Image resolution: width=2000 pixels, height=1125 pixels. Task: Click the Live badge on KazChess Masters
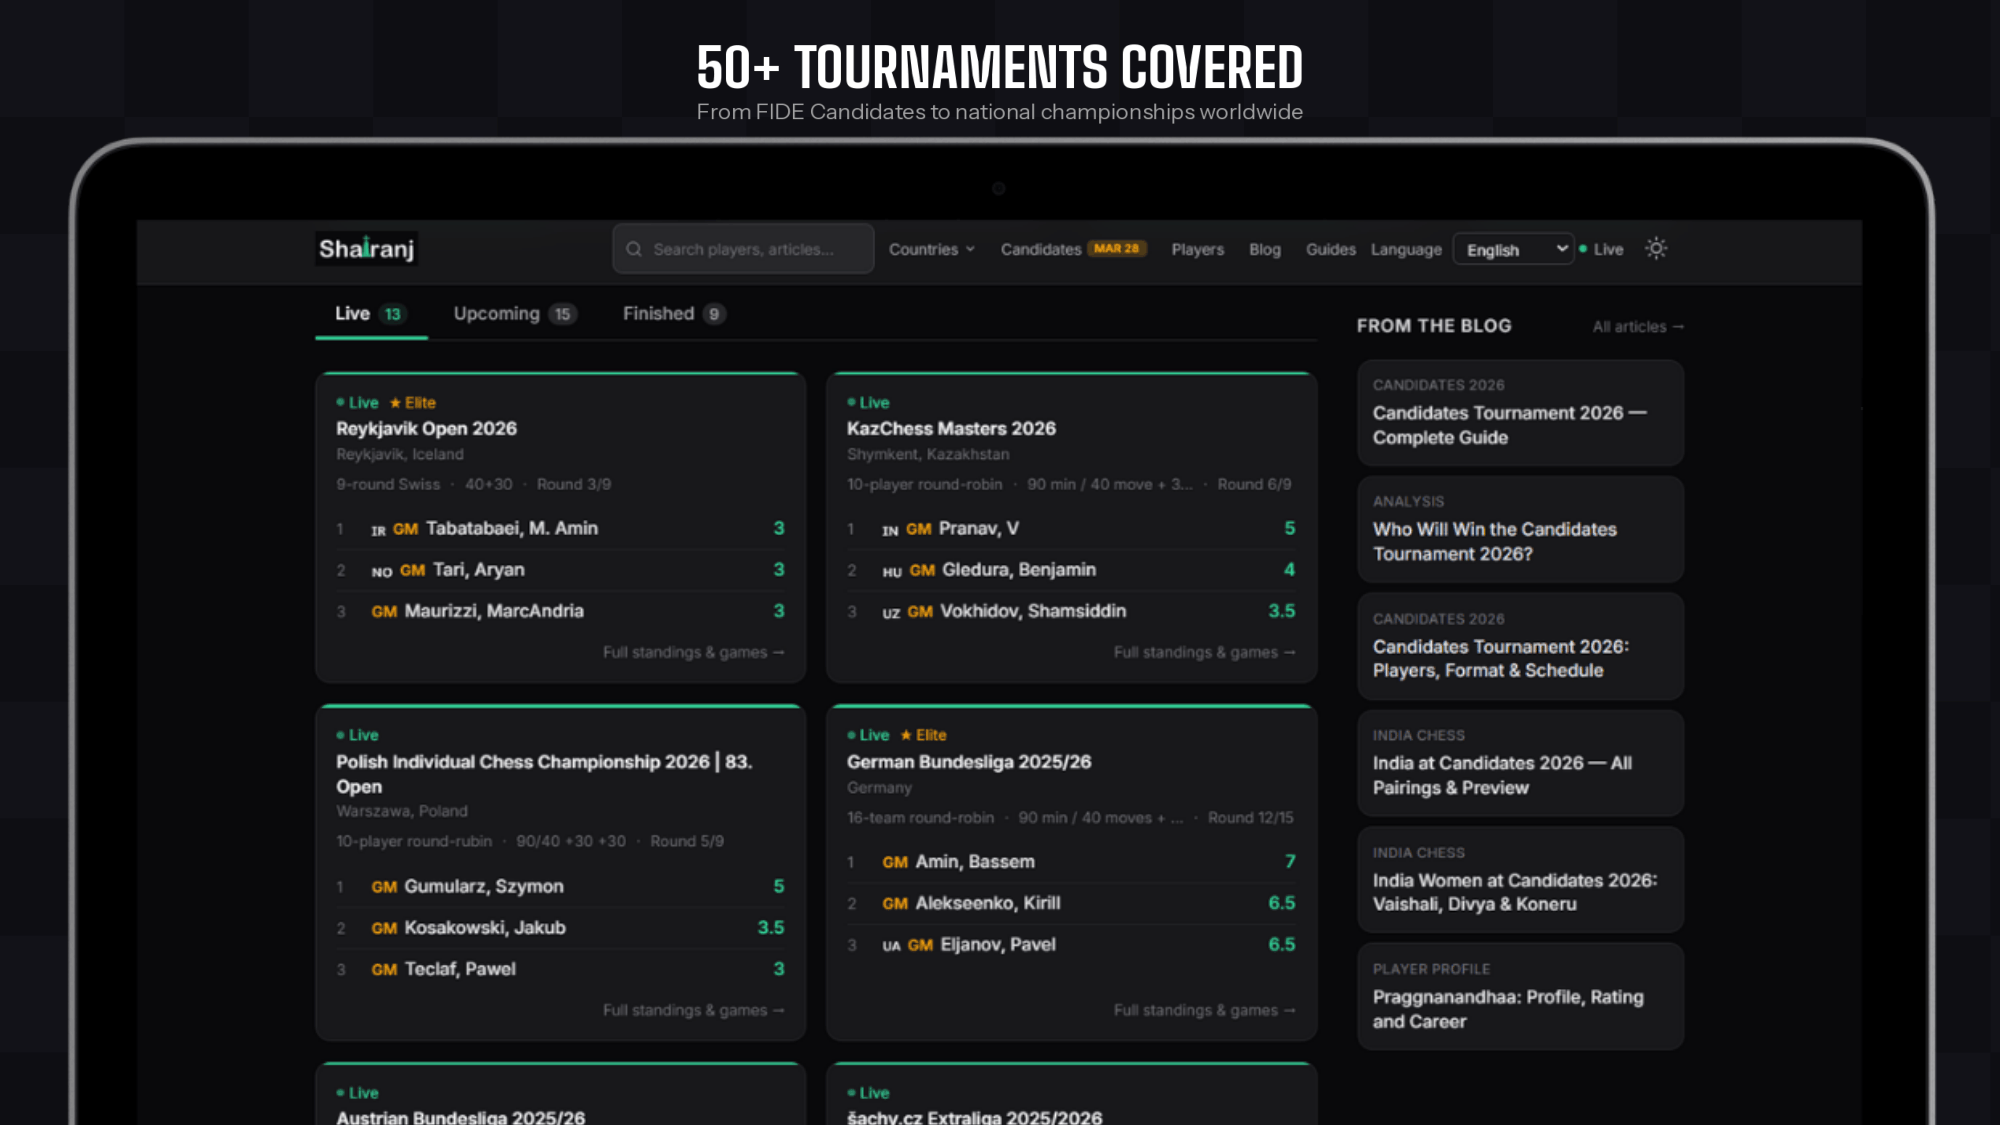(x=868, y=403)
